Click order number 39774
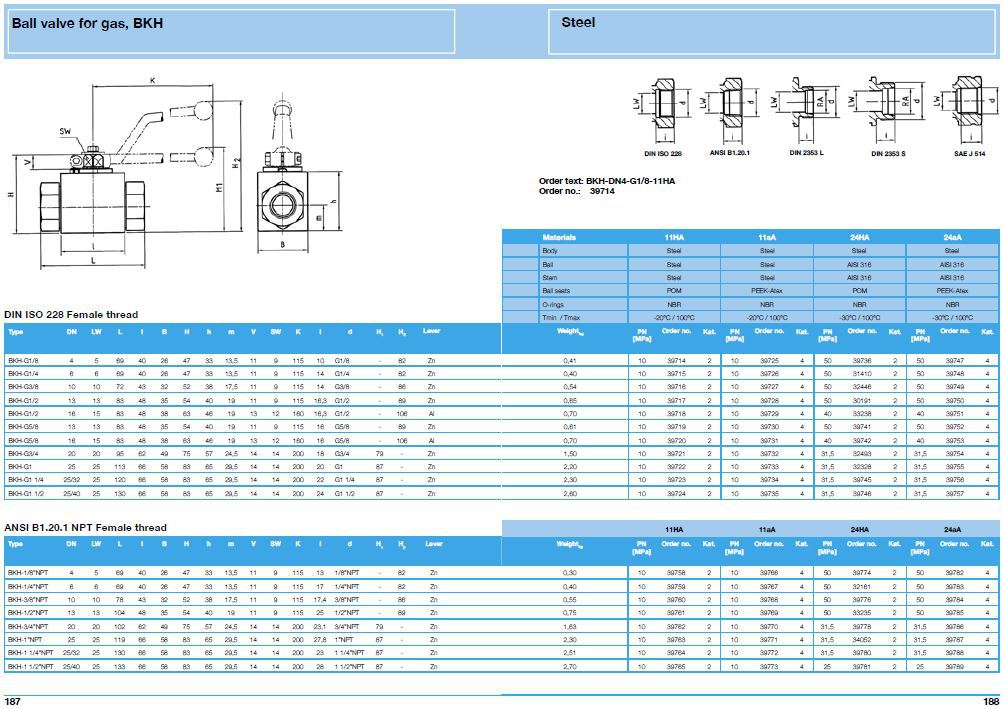The width and height of the screenshot is (1003, 709). [x=862, y=573]
